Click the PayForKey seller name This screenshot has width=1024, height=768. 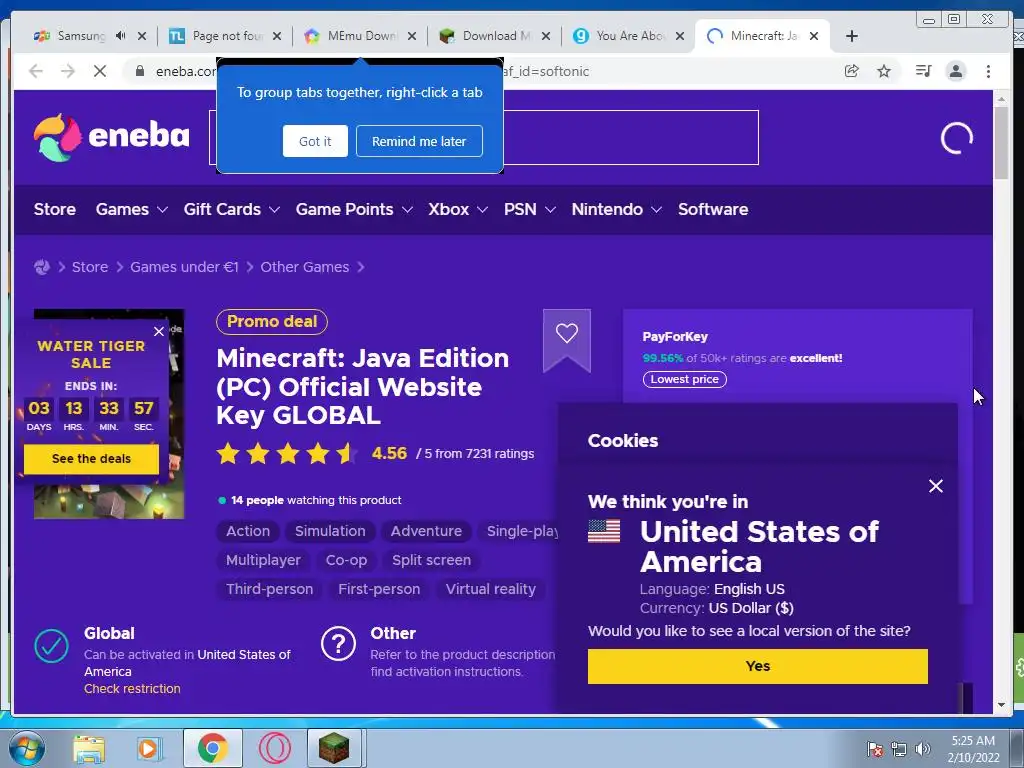[675, 337]
